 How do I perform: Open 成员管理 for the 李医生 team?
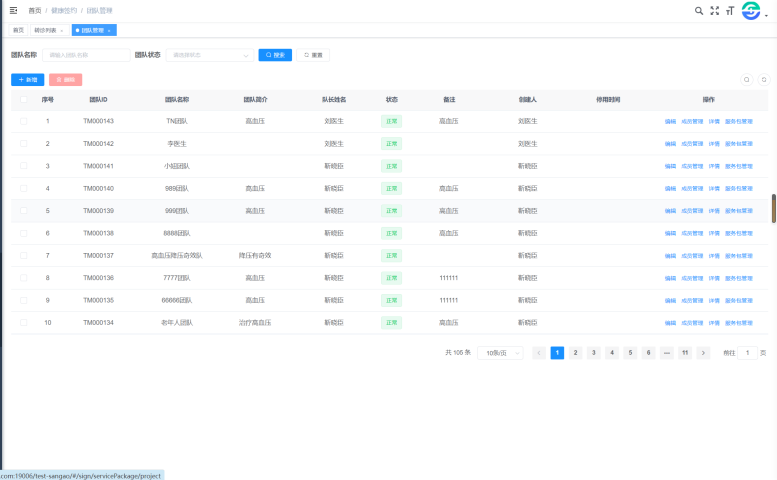692,144
